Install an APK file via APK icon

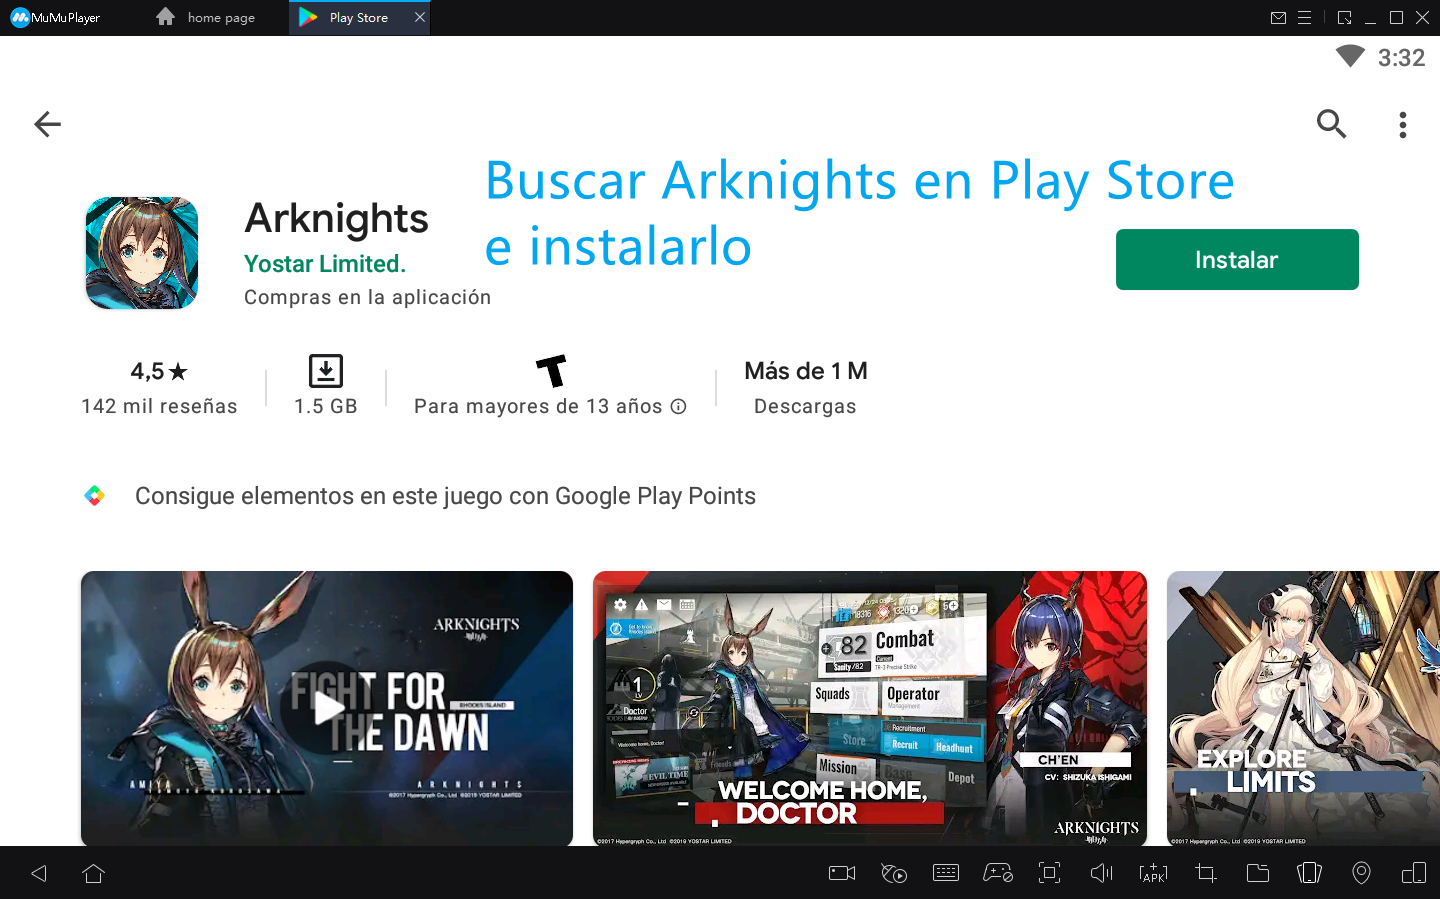1153,873
